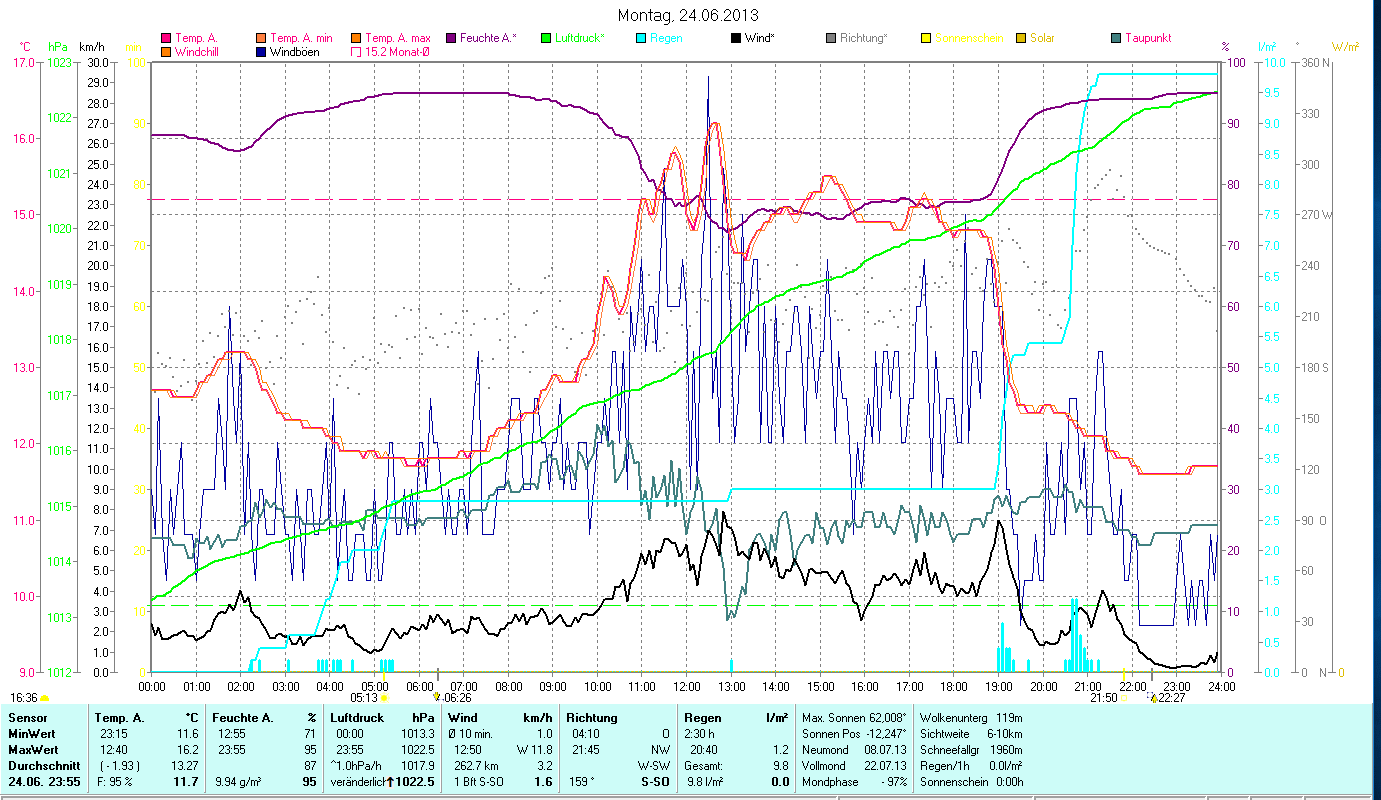The width and height of the screenshot is (1381, 800).
Task: Toggle the Solar legend square
Action: tap(1021, 39)
